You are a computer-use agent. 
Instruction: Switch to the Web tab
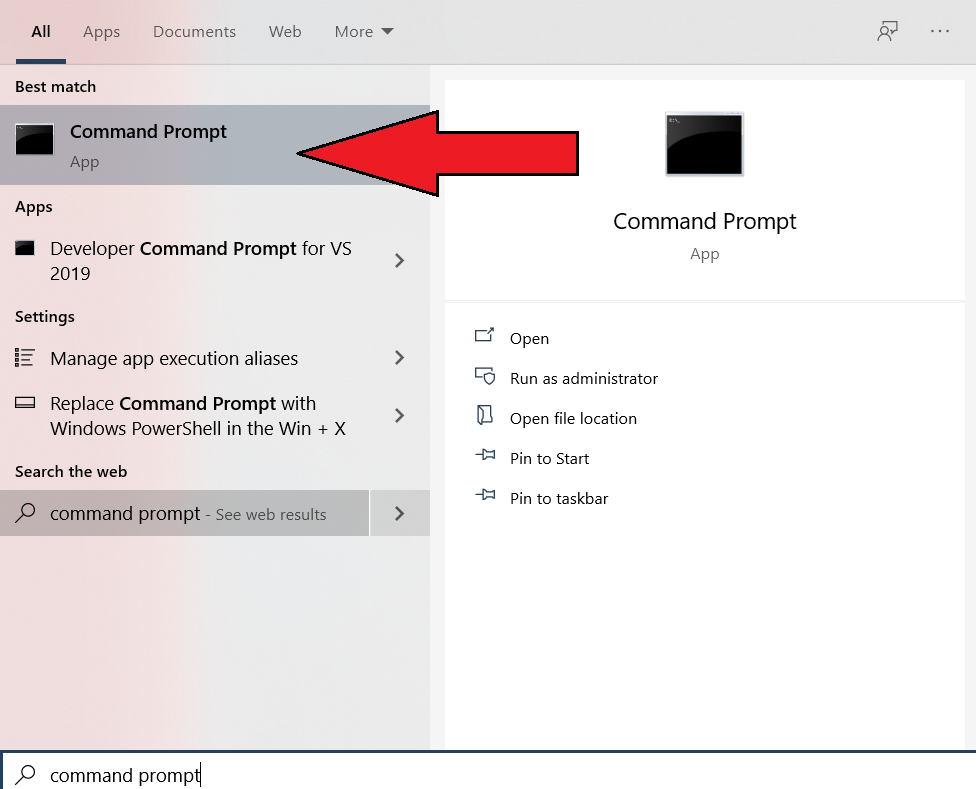point(285,32)
